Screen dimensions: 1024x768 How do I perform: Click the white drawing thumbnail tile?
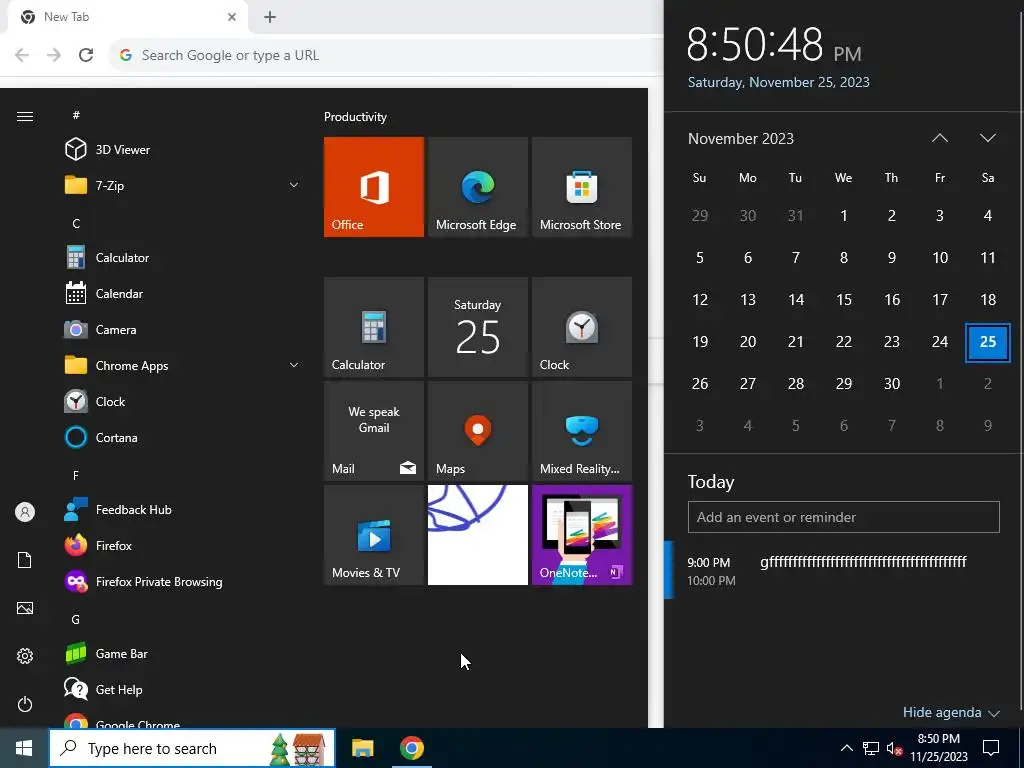477,535
